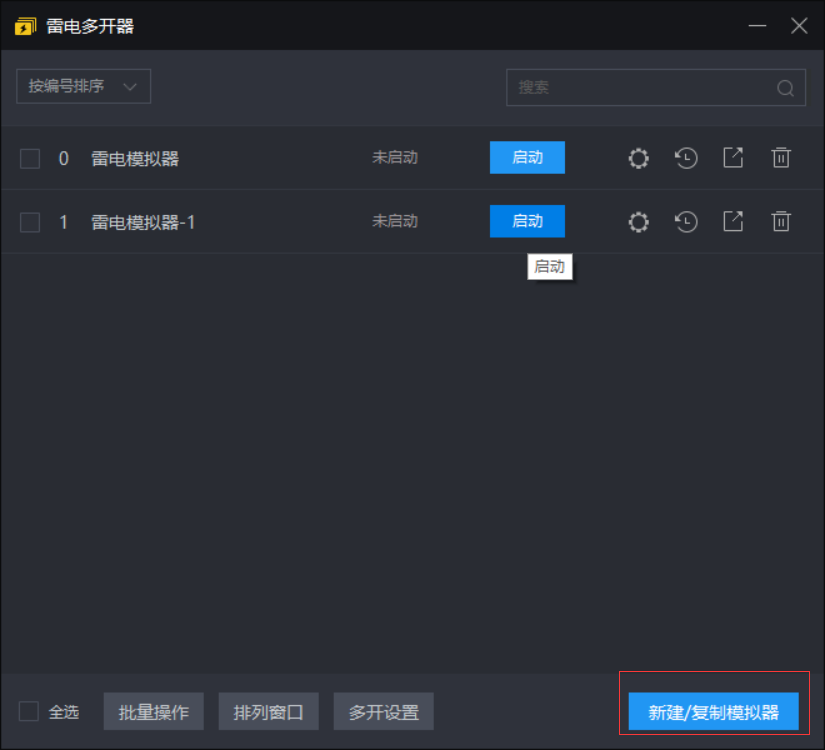Delete 雷电模拟器-1 via trash icon
Image resolution: width=825 pixels, height=750 pixels.
coord(781,221)
